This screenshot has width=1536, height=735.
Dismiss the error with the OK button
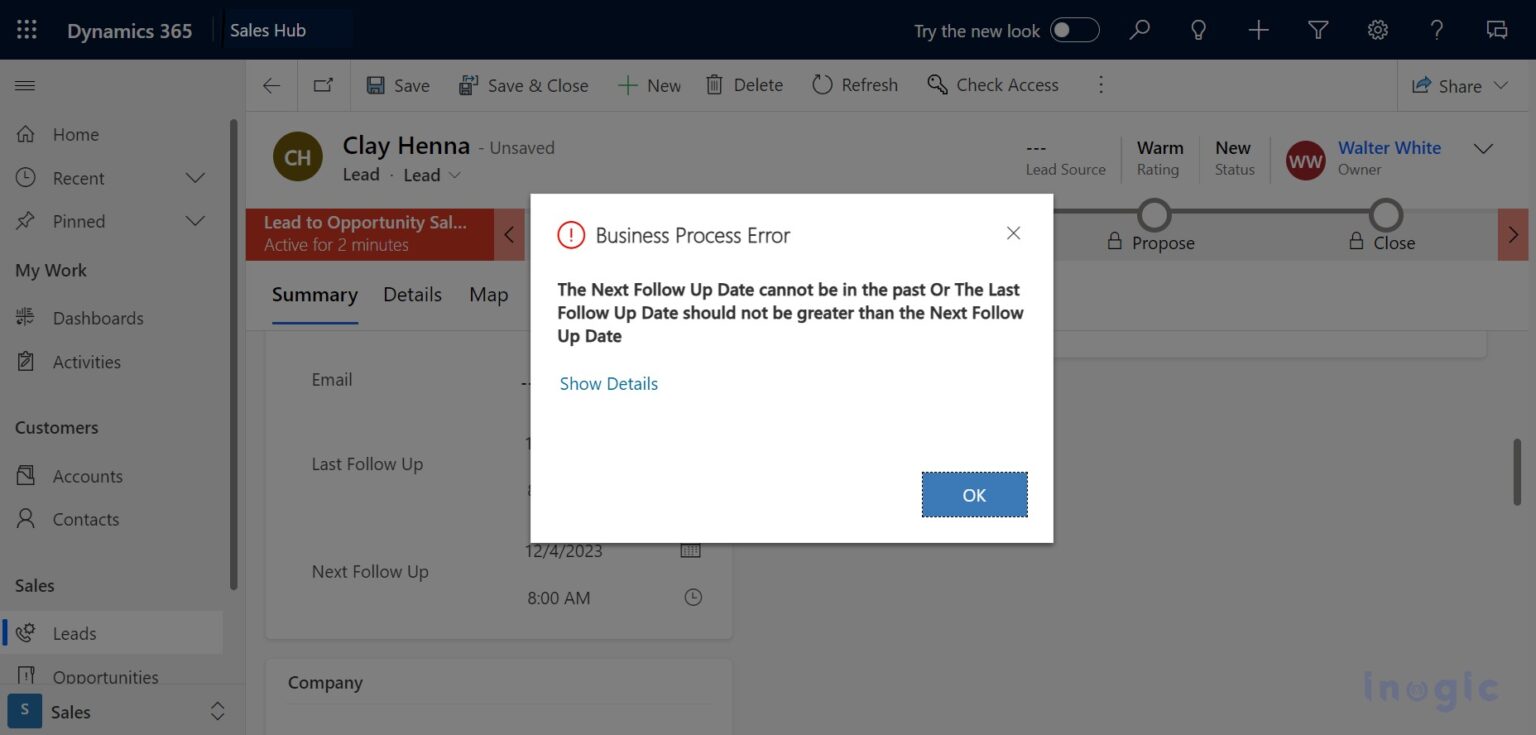(x=974, y=494)
